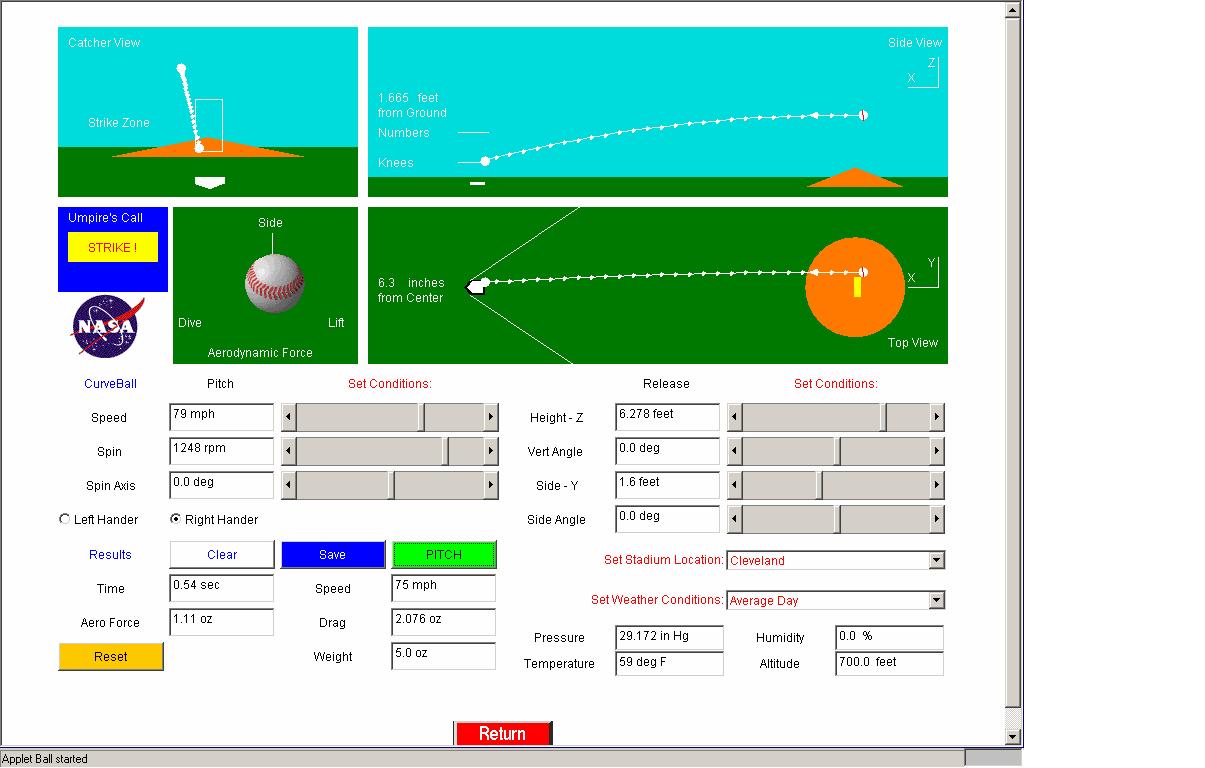Click the Time result field 0.54 sec
The width and height of the screenshot is (1205, 768).
point(222,588)
